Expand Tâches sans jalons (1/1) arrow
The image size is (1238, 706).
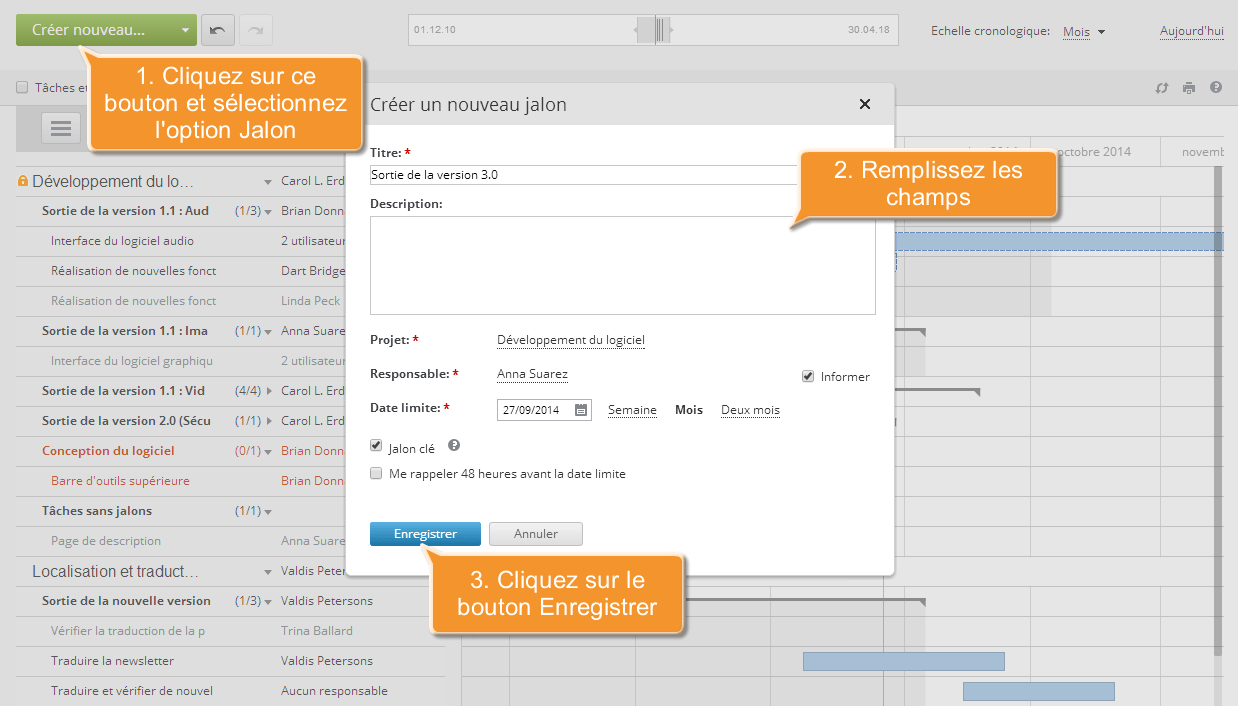tap(268, 512)
